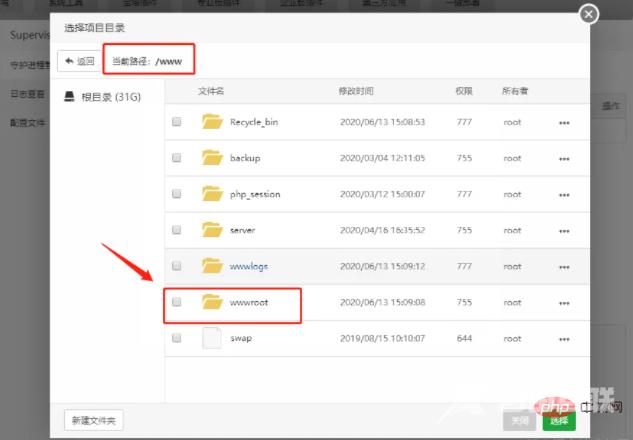Viewport: 633px width, 440px height.
Task: Open more options for backup row
Action: pos(564,158)
